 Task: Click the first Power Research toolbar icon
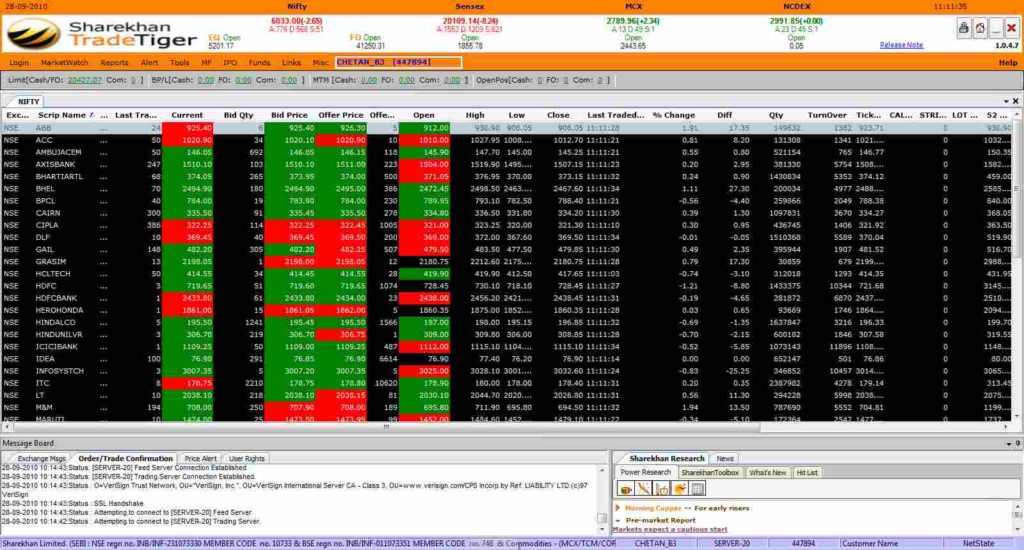[x=626, y=489]
